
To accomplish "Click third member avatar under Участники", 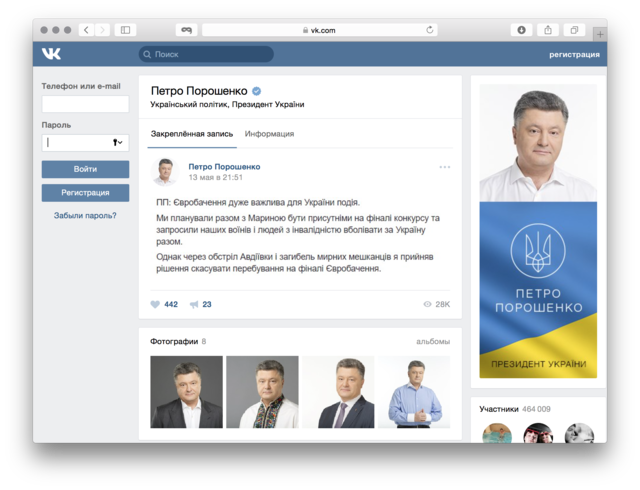I will (x=579, y=434).
